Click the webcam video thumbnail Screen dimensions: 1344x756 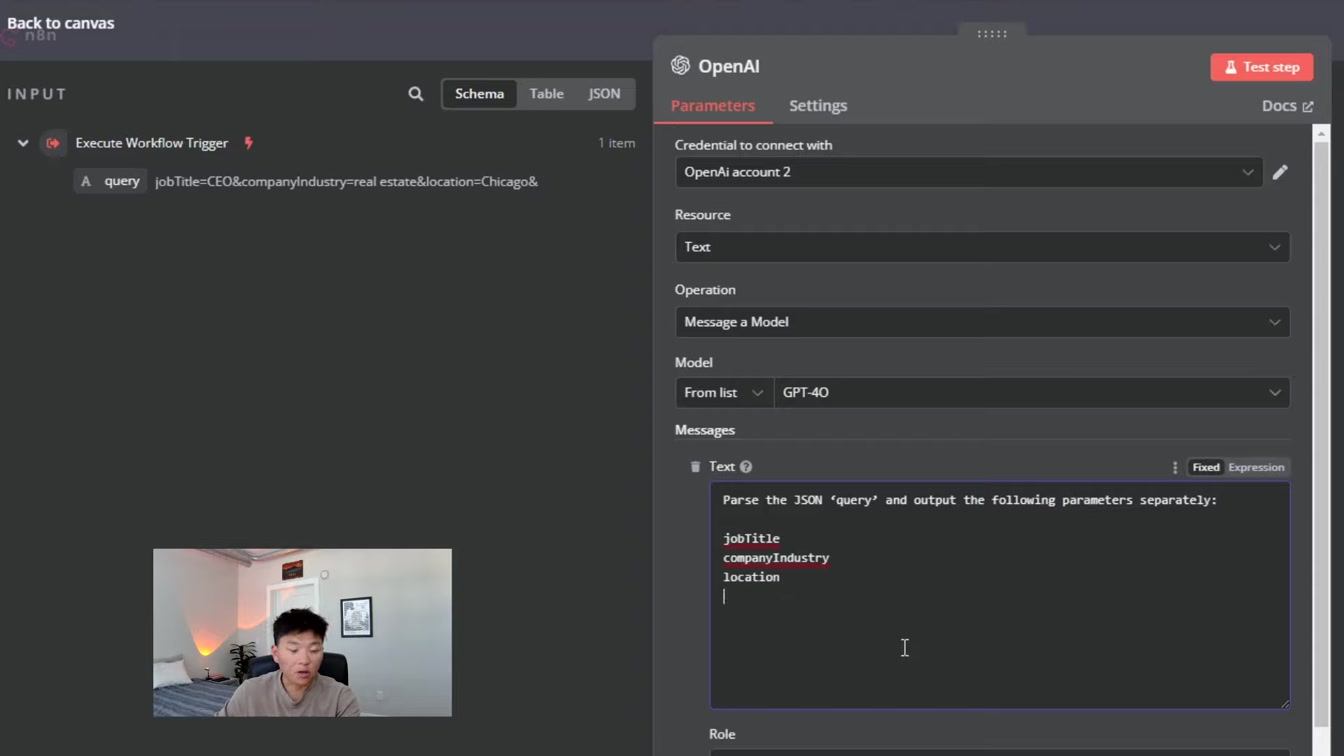coord(302,632)
